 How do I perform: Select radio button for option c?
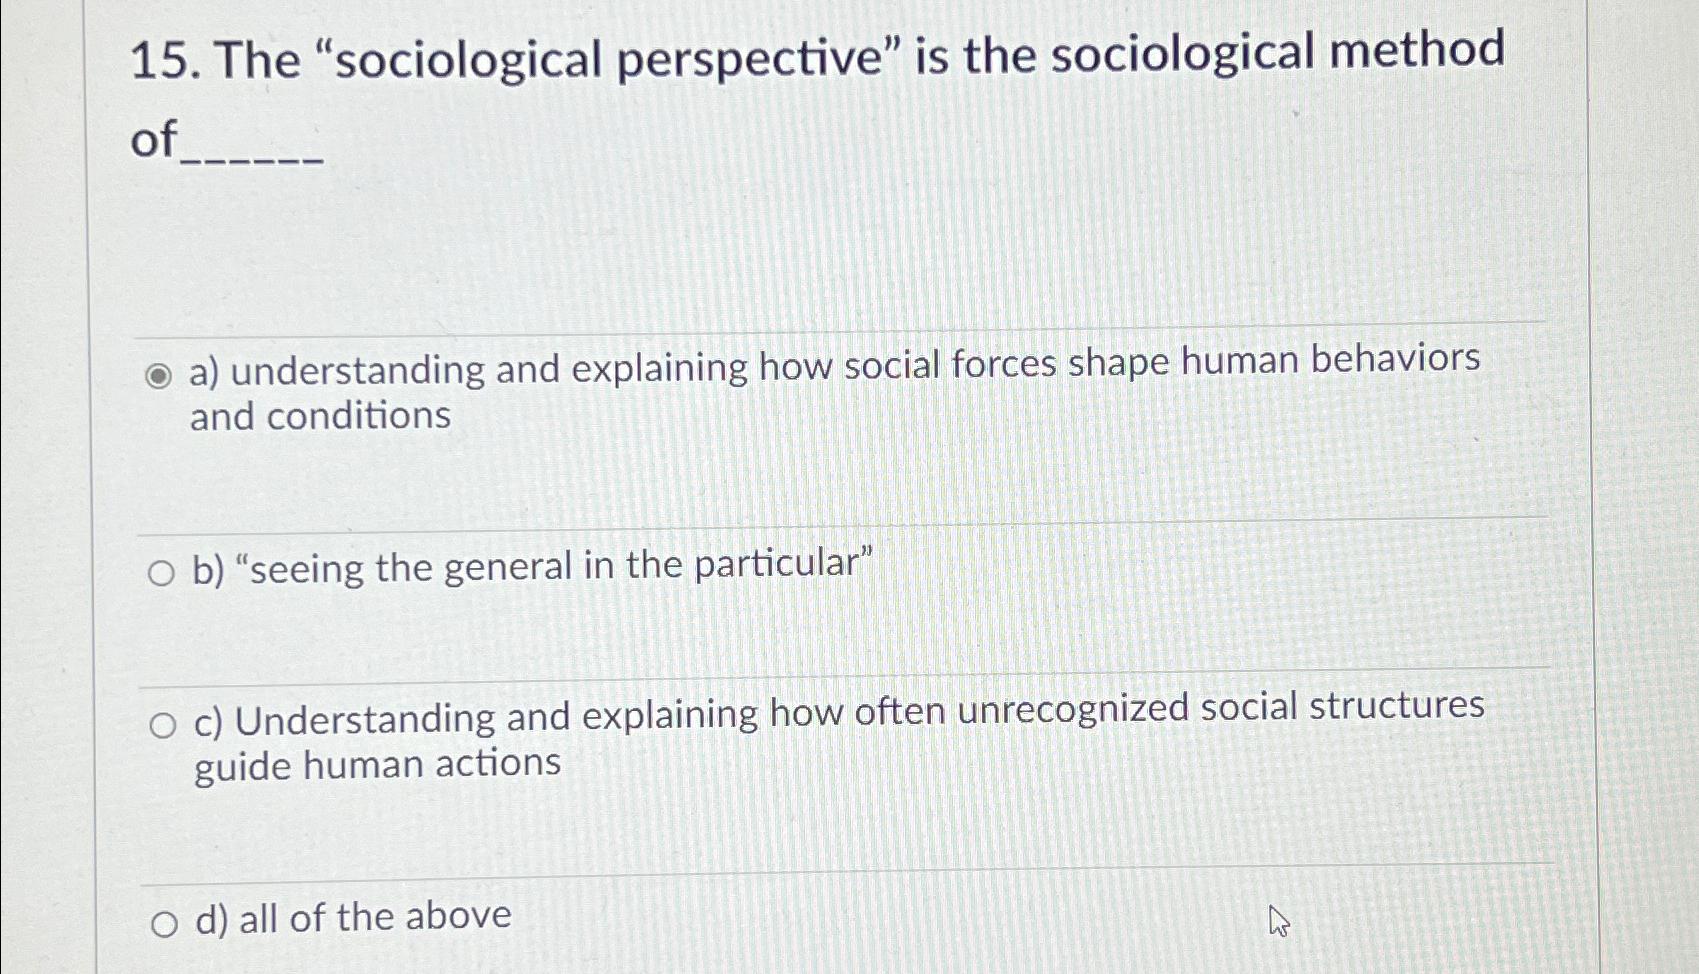(x=162, y=724)
